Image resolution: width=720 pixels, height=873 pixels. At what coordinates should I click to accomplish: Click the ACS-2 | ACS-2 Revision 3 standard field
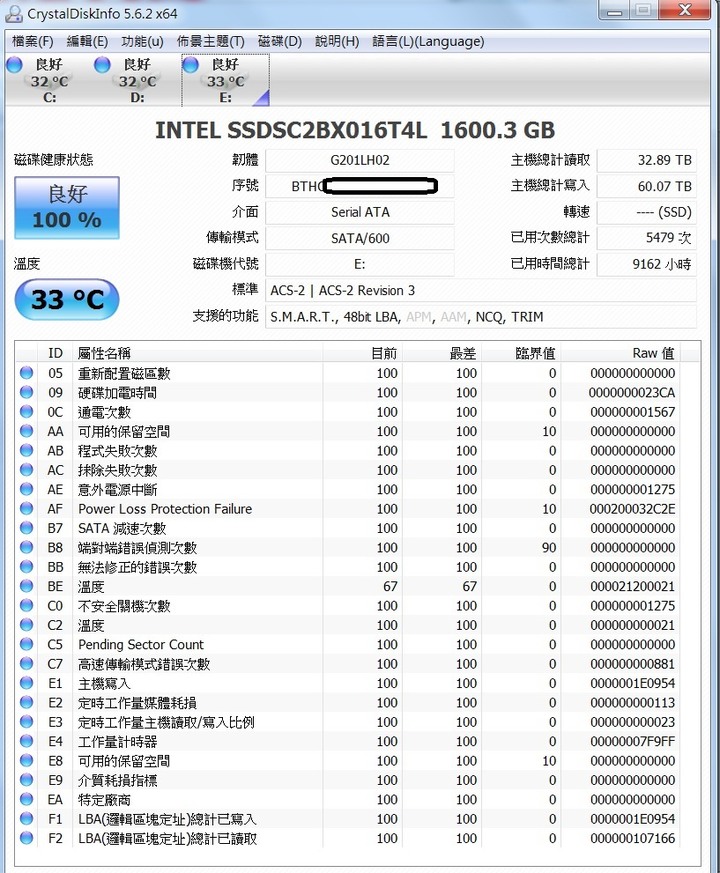click(481, 291)
